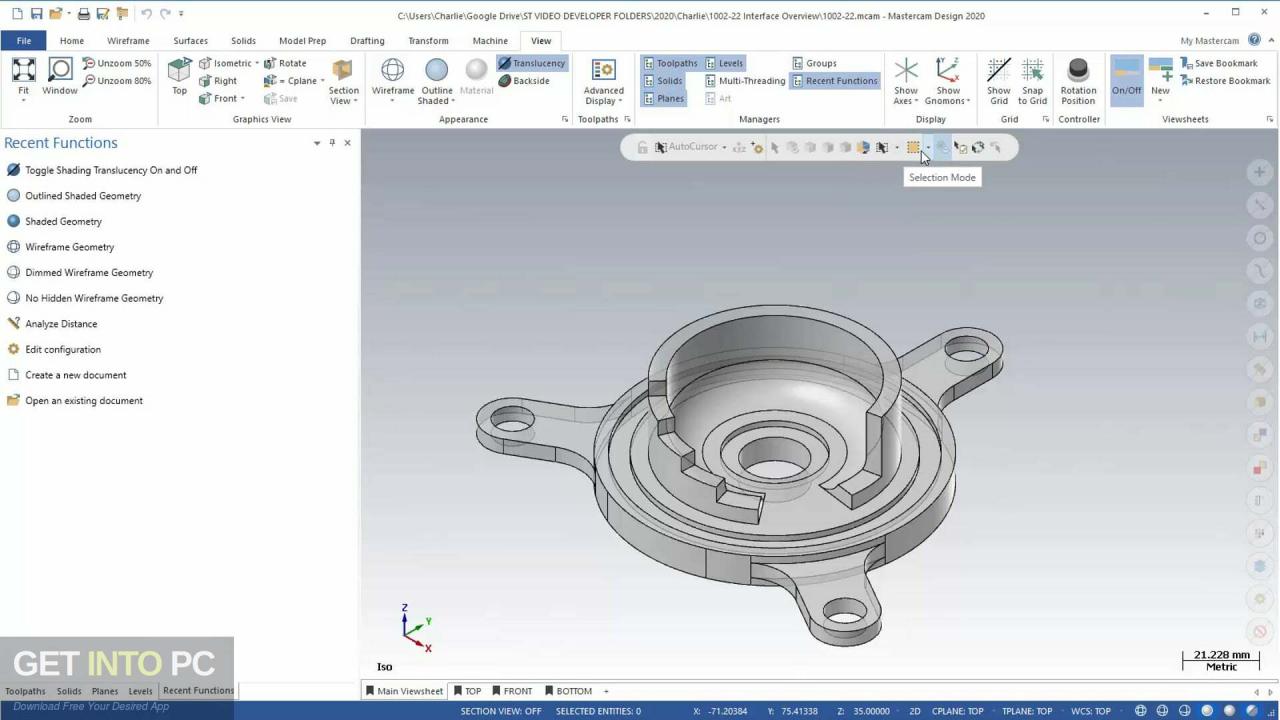Open Isometric view dropdown
The width and height of the screenshot is (1280, 720).
tap(256, 63)
